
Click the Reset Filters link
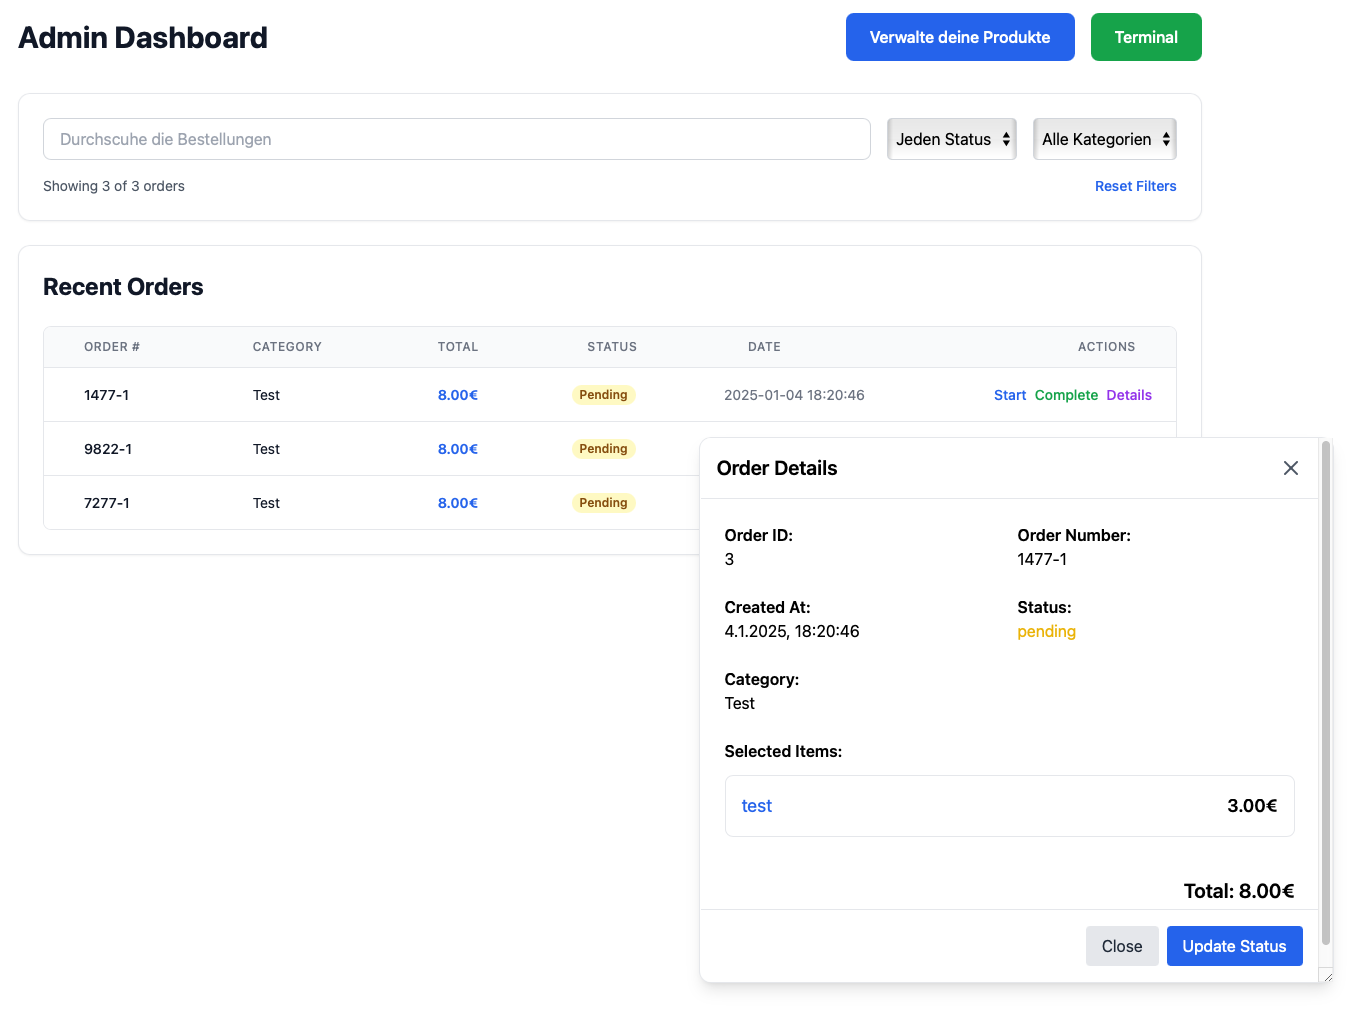1135,186
